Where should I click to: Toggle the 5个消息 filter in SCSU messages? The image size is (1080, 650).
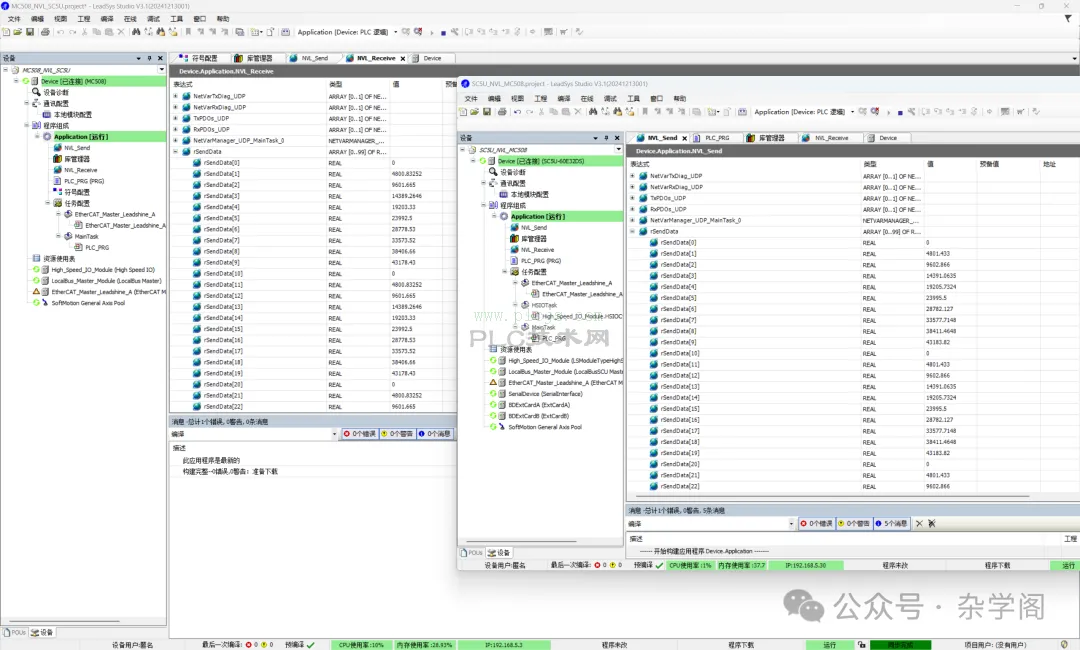pos(891,523)
